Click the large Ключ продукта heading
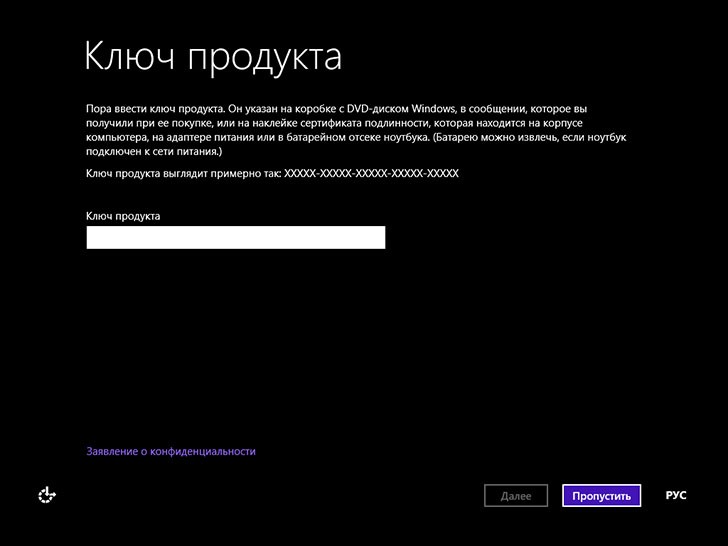 (x=213, y=56)
